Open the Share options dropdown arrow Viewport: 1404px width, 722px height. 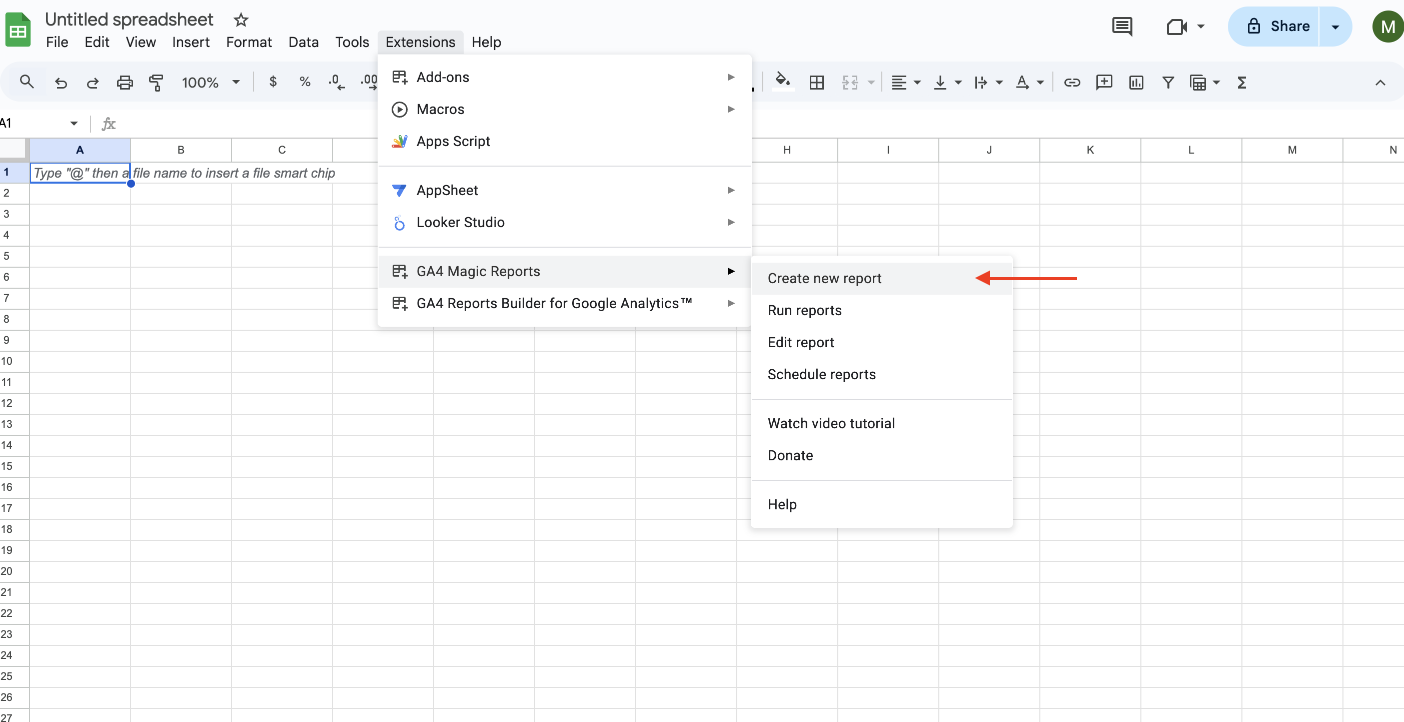pos(1335,27)
